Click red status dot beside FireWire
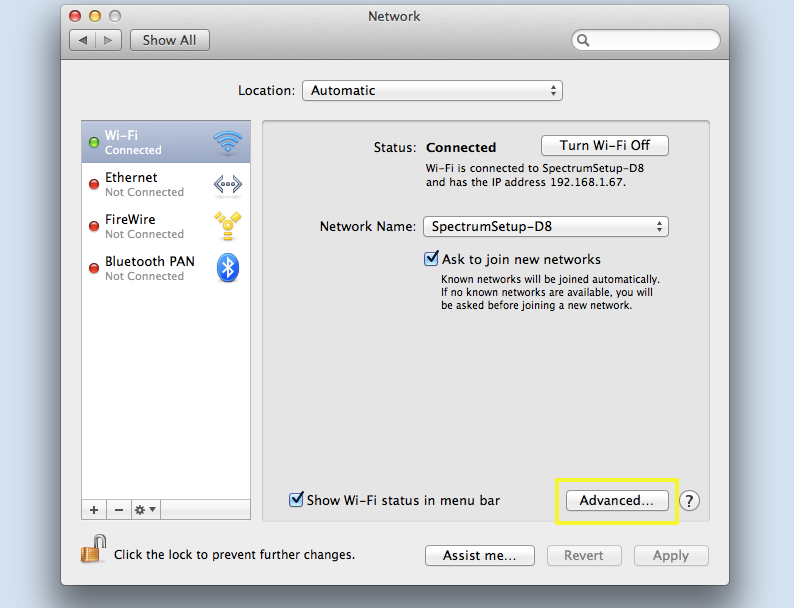 [x=94, y=226]
